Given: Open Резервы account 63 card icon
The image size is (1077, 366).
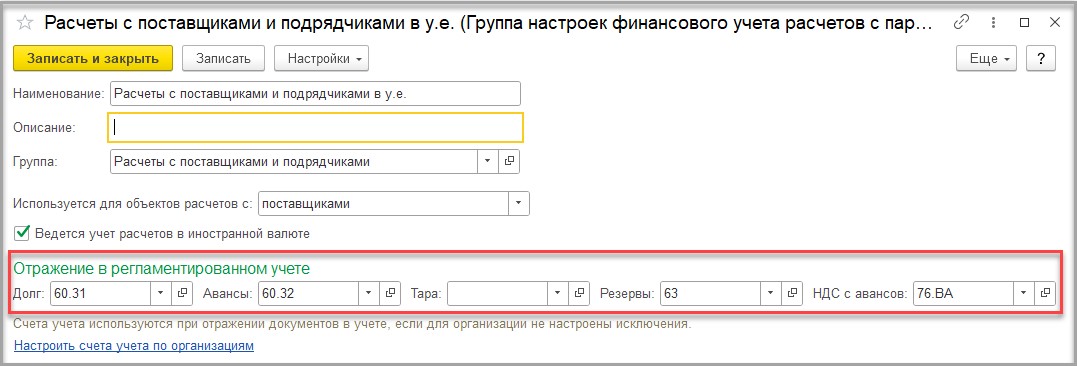Looking at the screenshot, I should (792, 294).
